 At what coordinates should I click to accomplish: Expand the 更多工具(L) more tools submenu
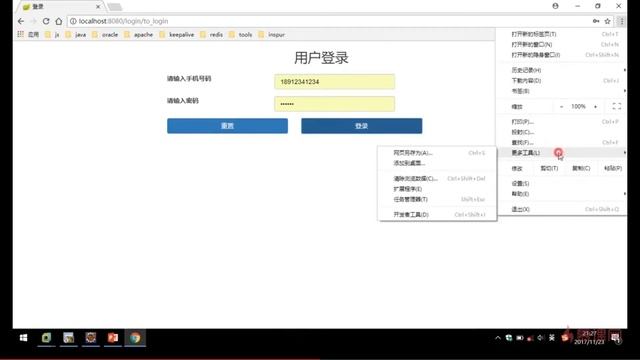[x=562, y=153]
